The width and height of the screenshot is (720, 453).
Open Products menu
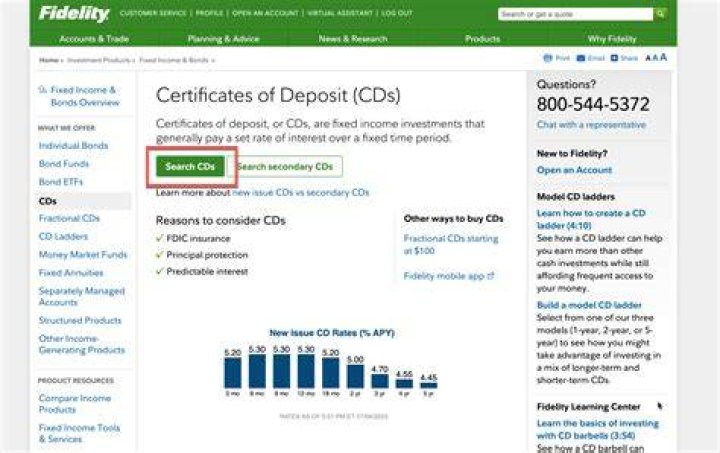click(x=482, y=39)
